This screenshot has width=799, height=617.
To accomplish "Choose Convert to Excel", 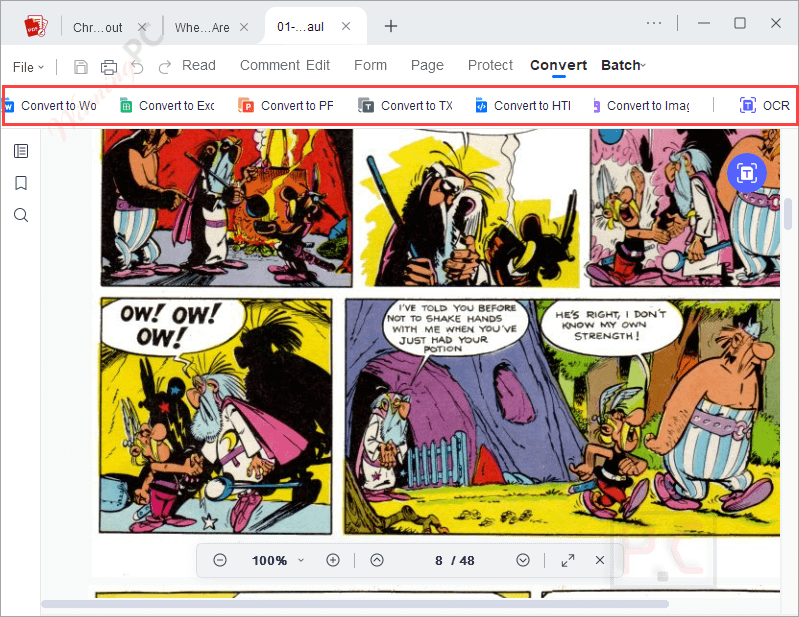I will pyautogui.click(x=167, y=105).
